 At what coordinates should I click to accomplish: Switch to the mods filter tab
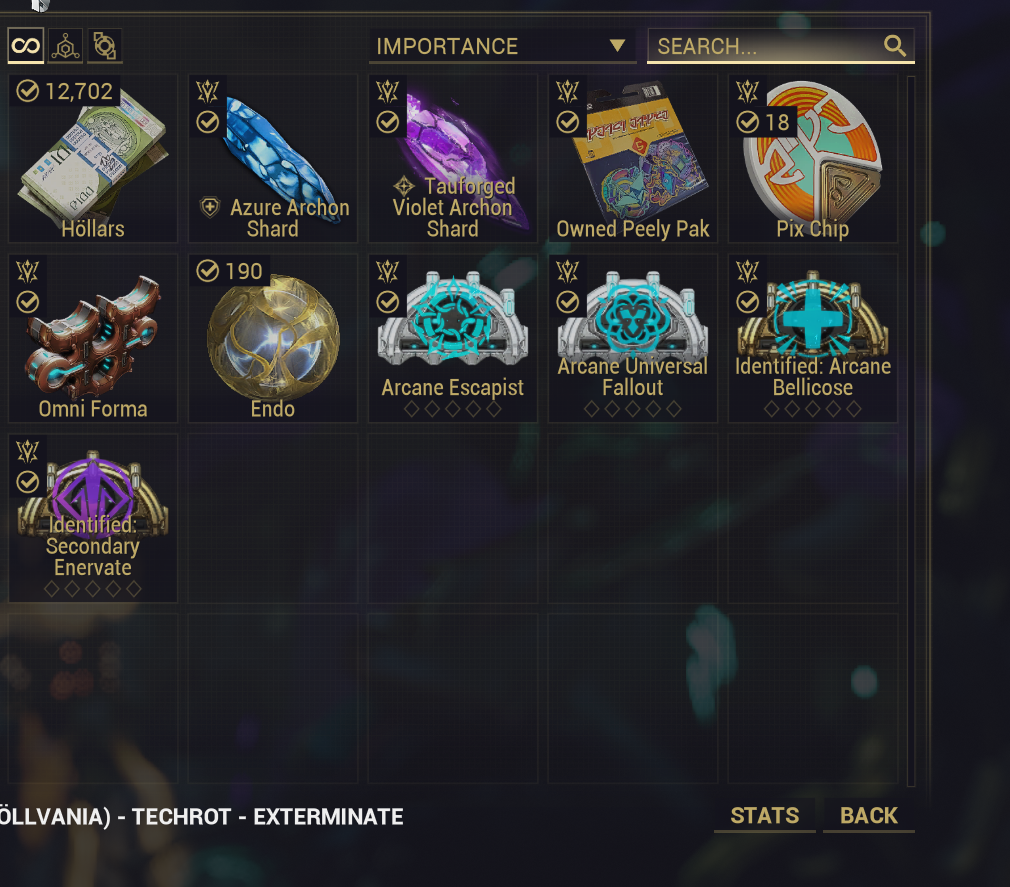point(104,46)
